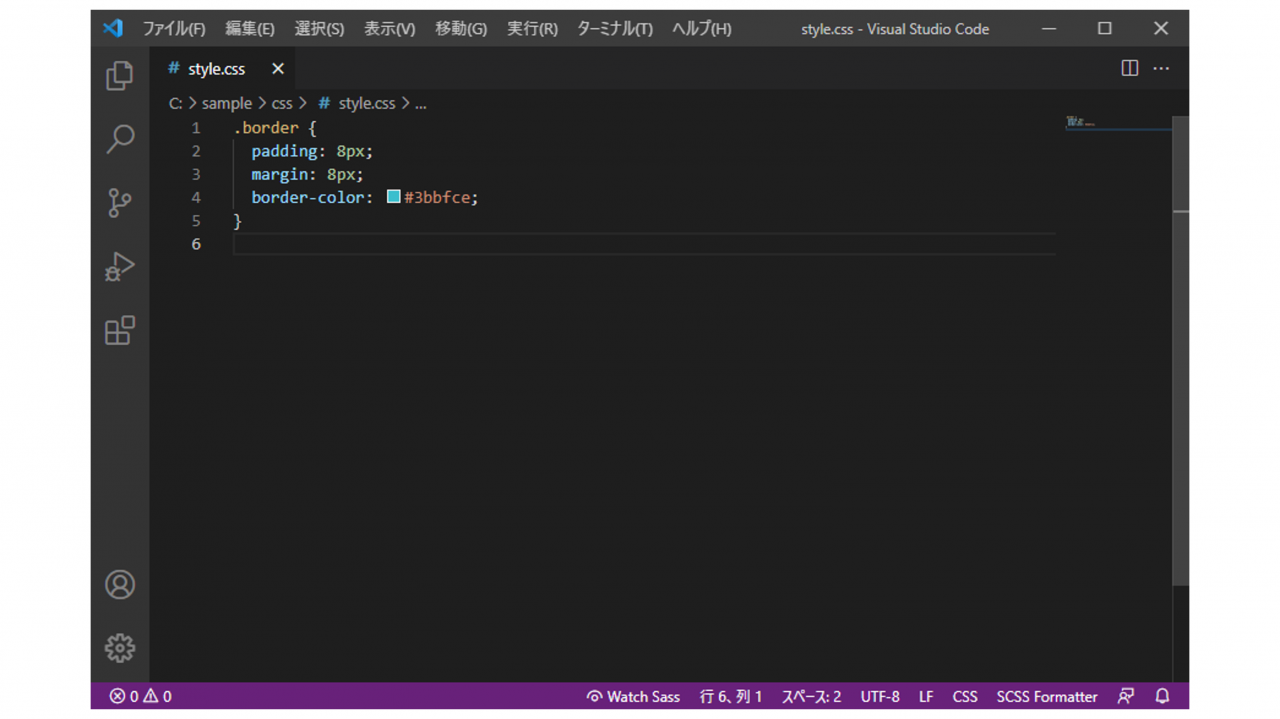Viewport: 1280px width, 719px height.
Task: Open the feedback icon in status bar
Action: click(x=1126, y=696)
